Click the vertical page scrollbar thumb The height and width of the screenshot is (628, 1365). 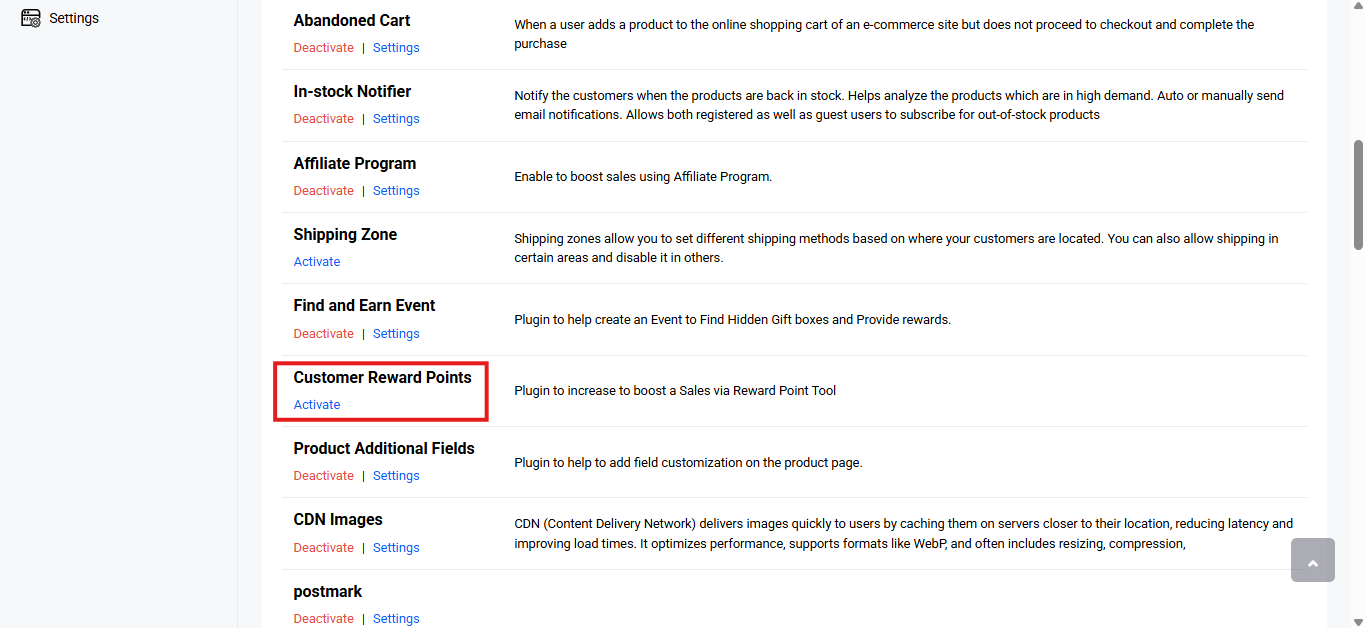pyautogui.click(x=1358, y=195)
